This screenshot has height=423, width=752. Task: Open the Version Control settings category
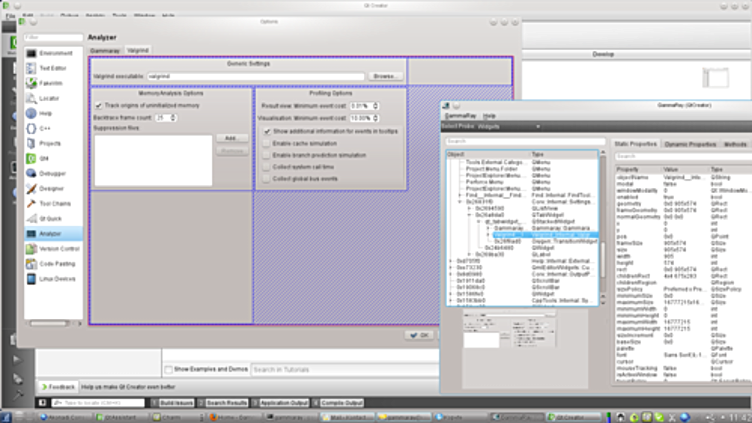33,248
